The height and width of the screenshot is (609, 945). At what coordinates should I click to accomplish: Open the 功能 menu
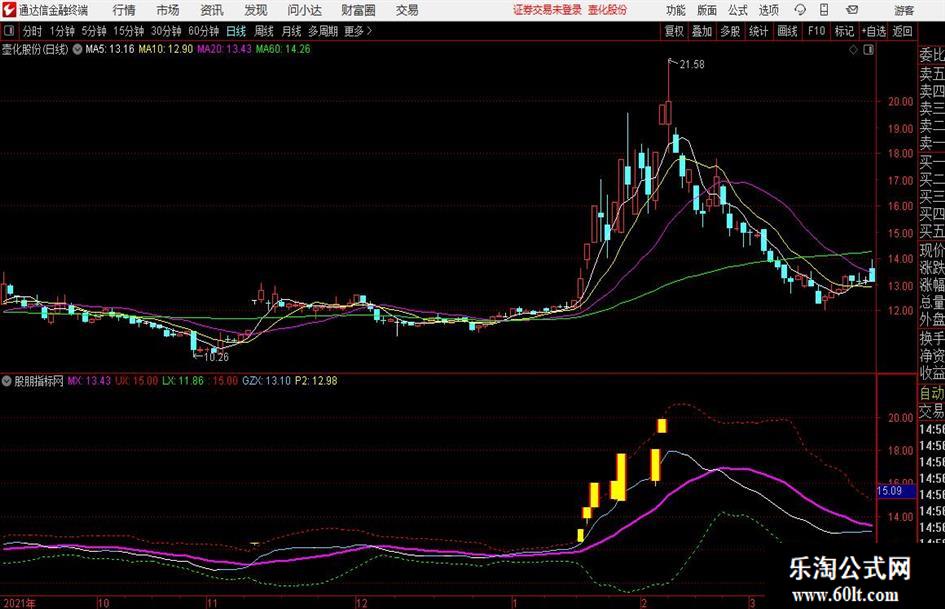click(676, 10)
